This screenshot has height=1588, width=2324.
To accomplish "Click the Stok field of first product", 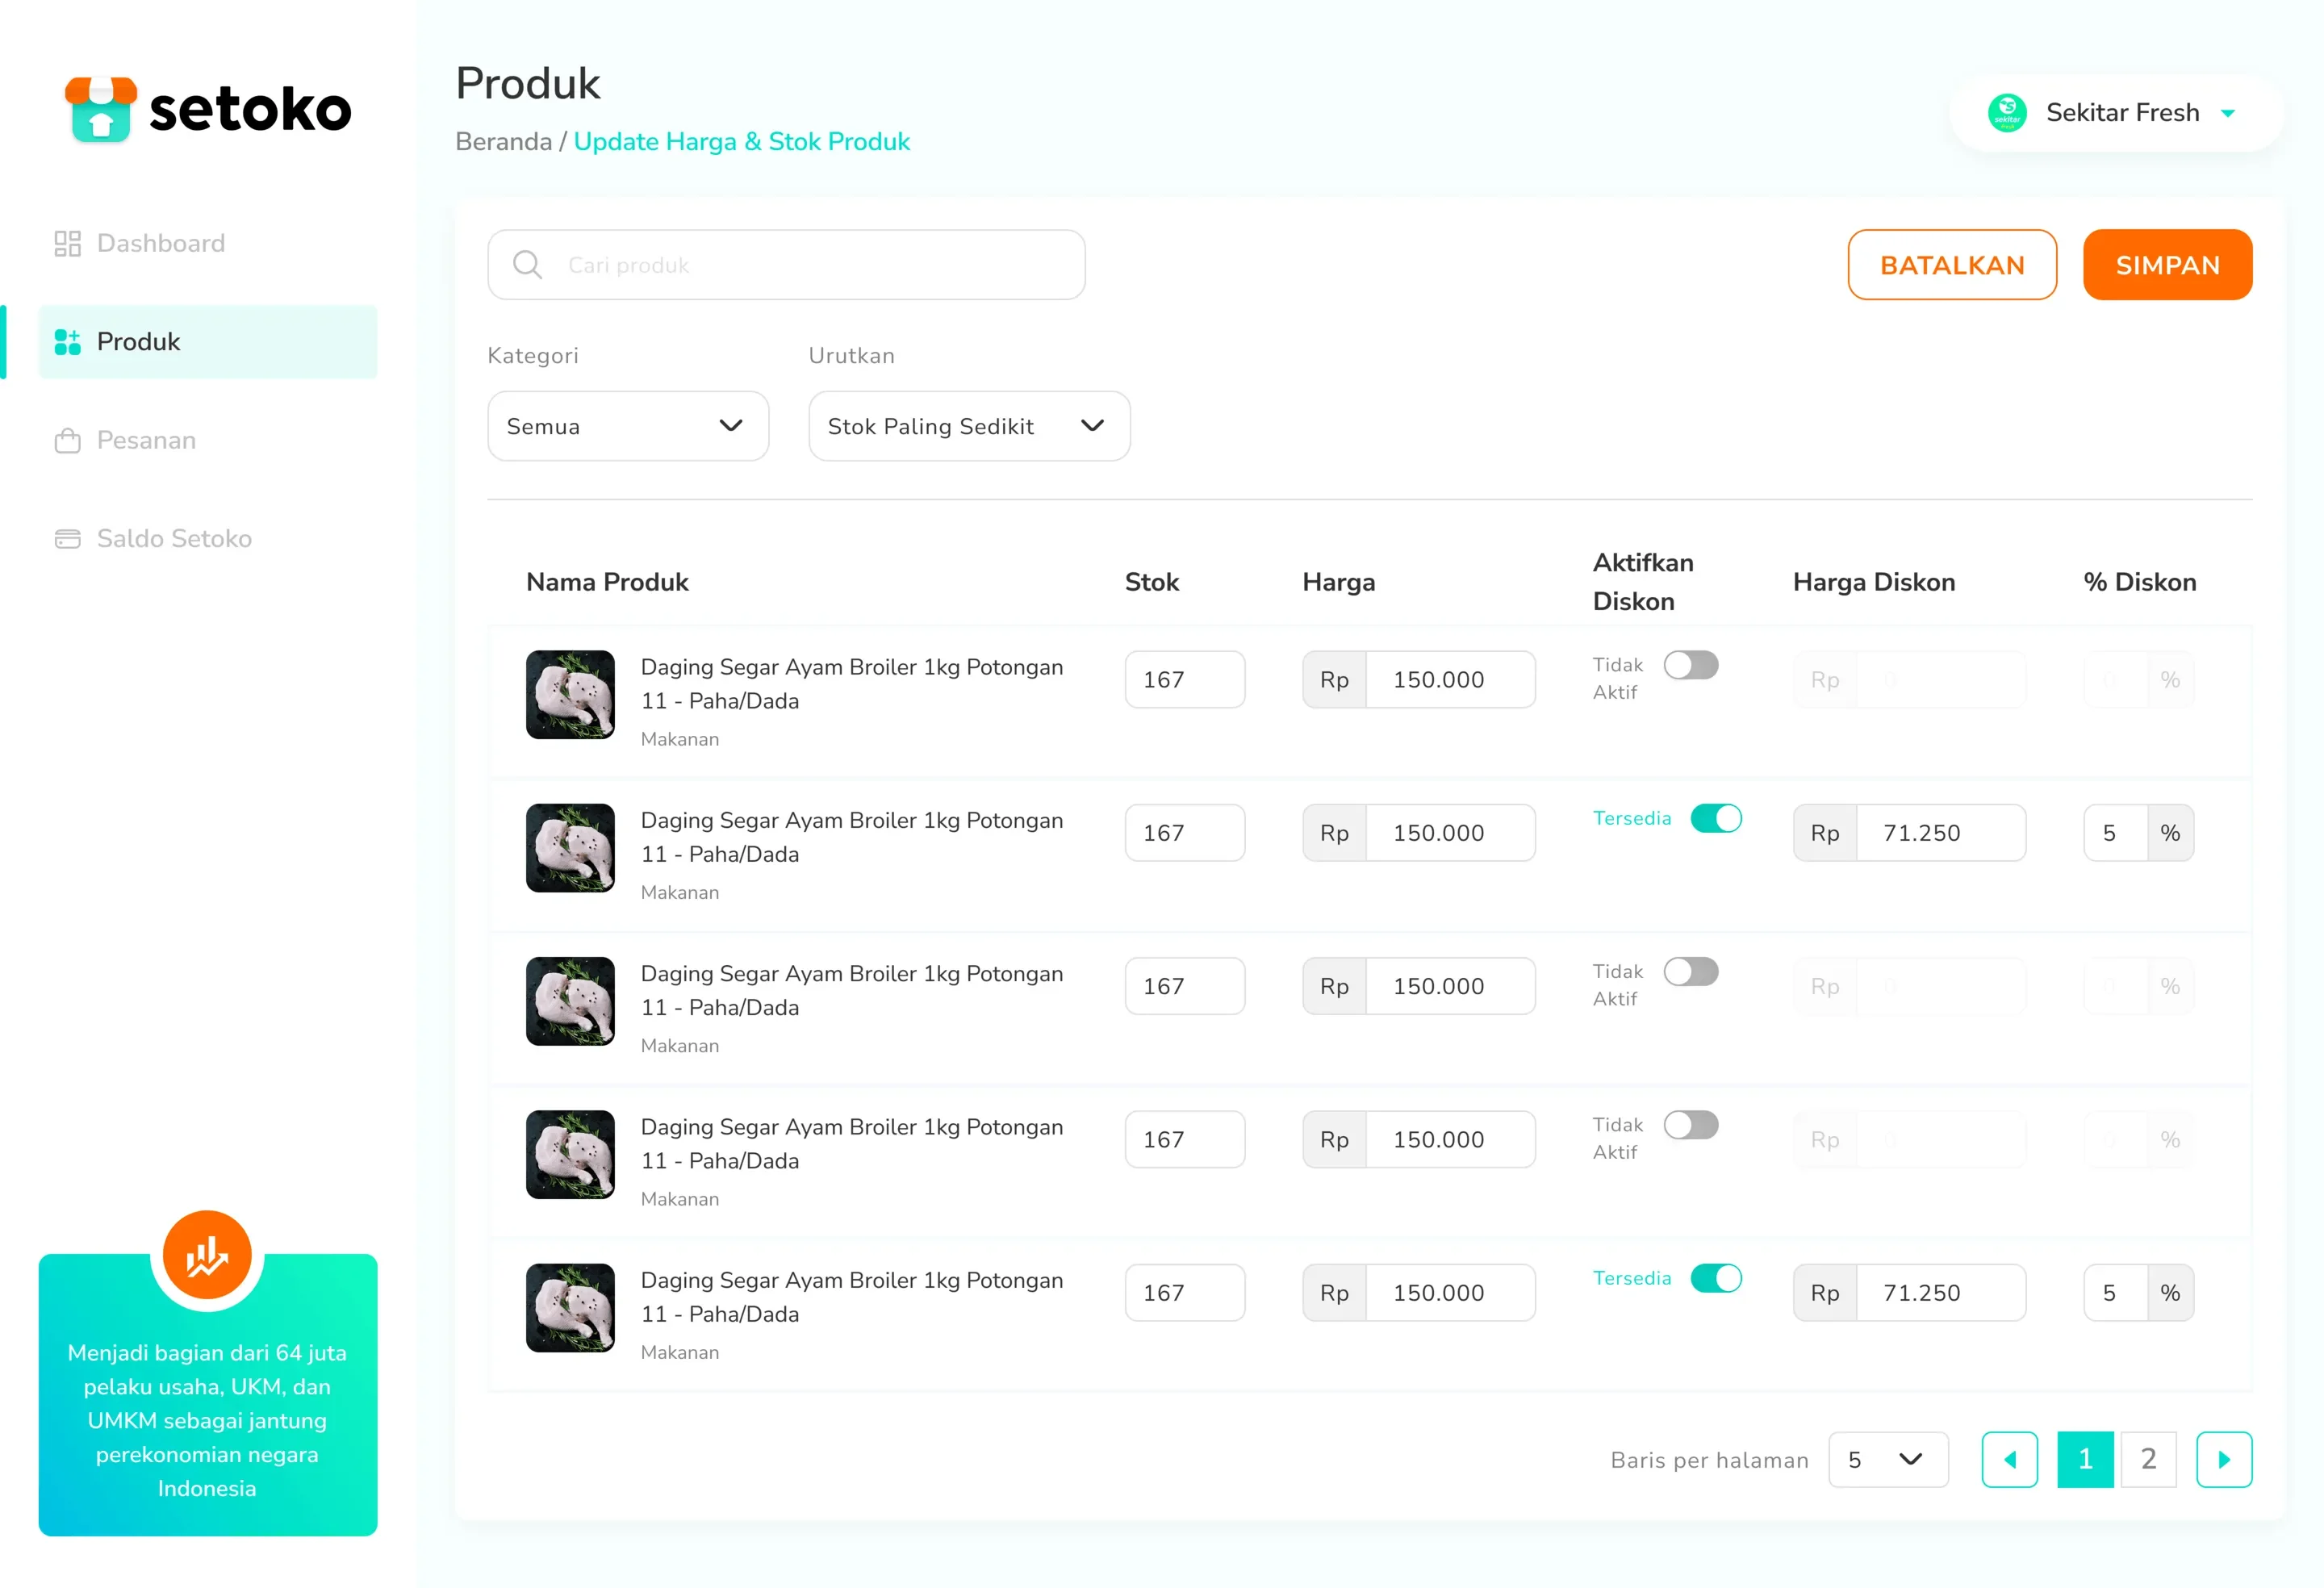I will pos(1184,679).
